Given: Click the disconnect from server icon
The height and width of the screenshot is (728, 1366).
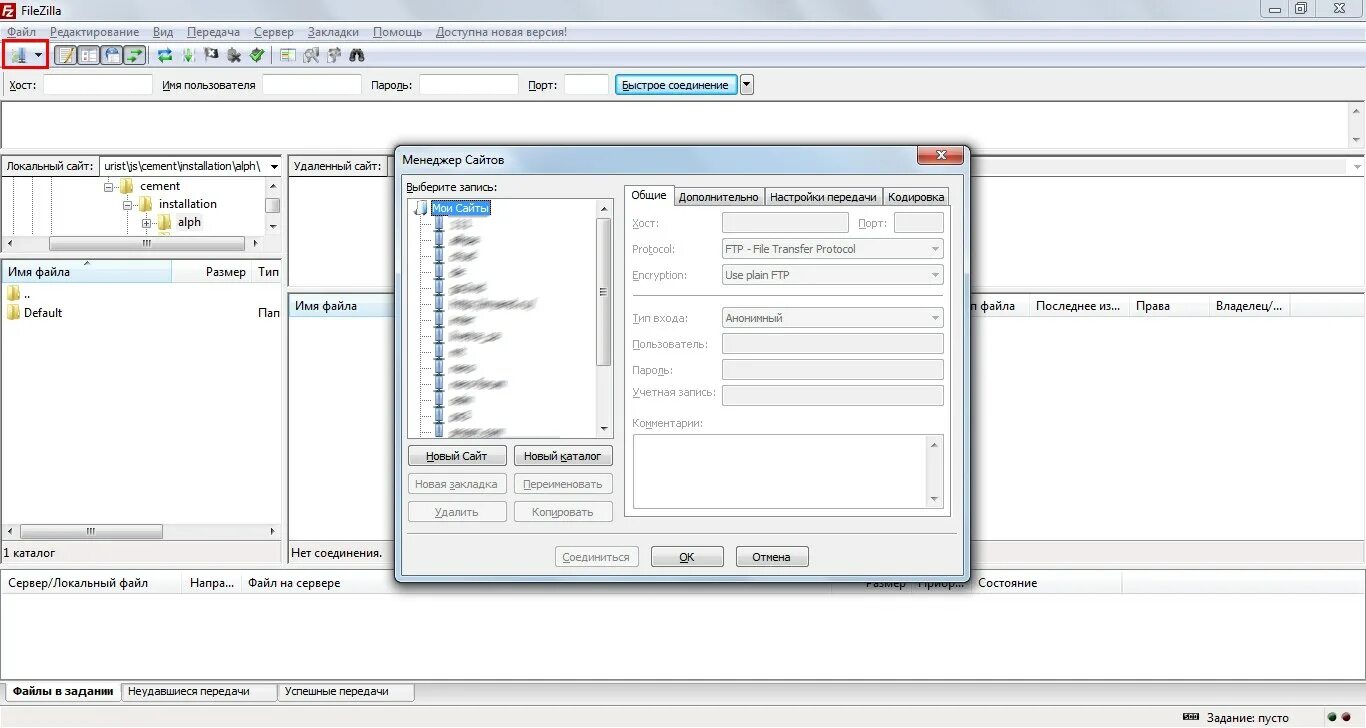Looking at the screenshot, I should click(x=234, y=55).
